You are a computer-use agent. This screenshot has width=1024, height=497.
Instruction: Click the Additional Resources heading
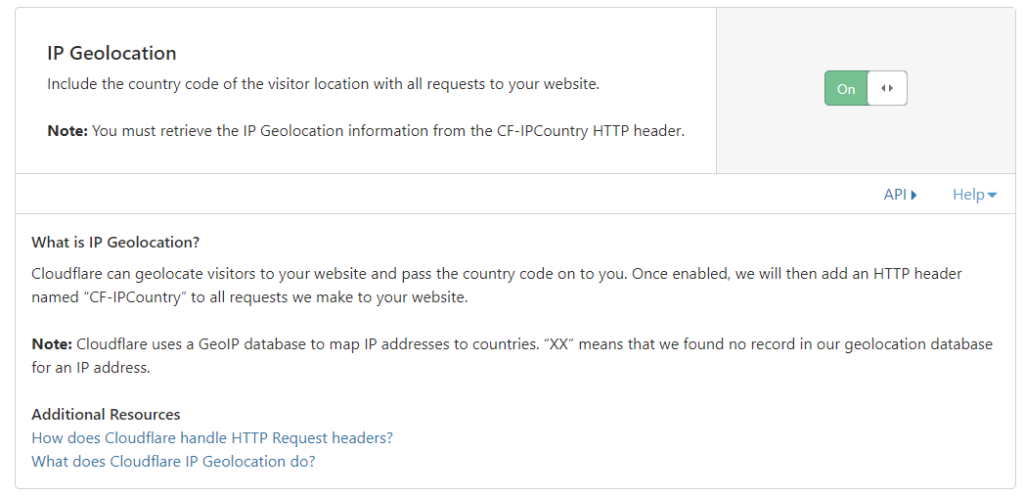pyautogui.click(x=106, y=415)
